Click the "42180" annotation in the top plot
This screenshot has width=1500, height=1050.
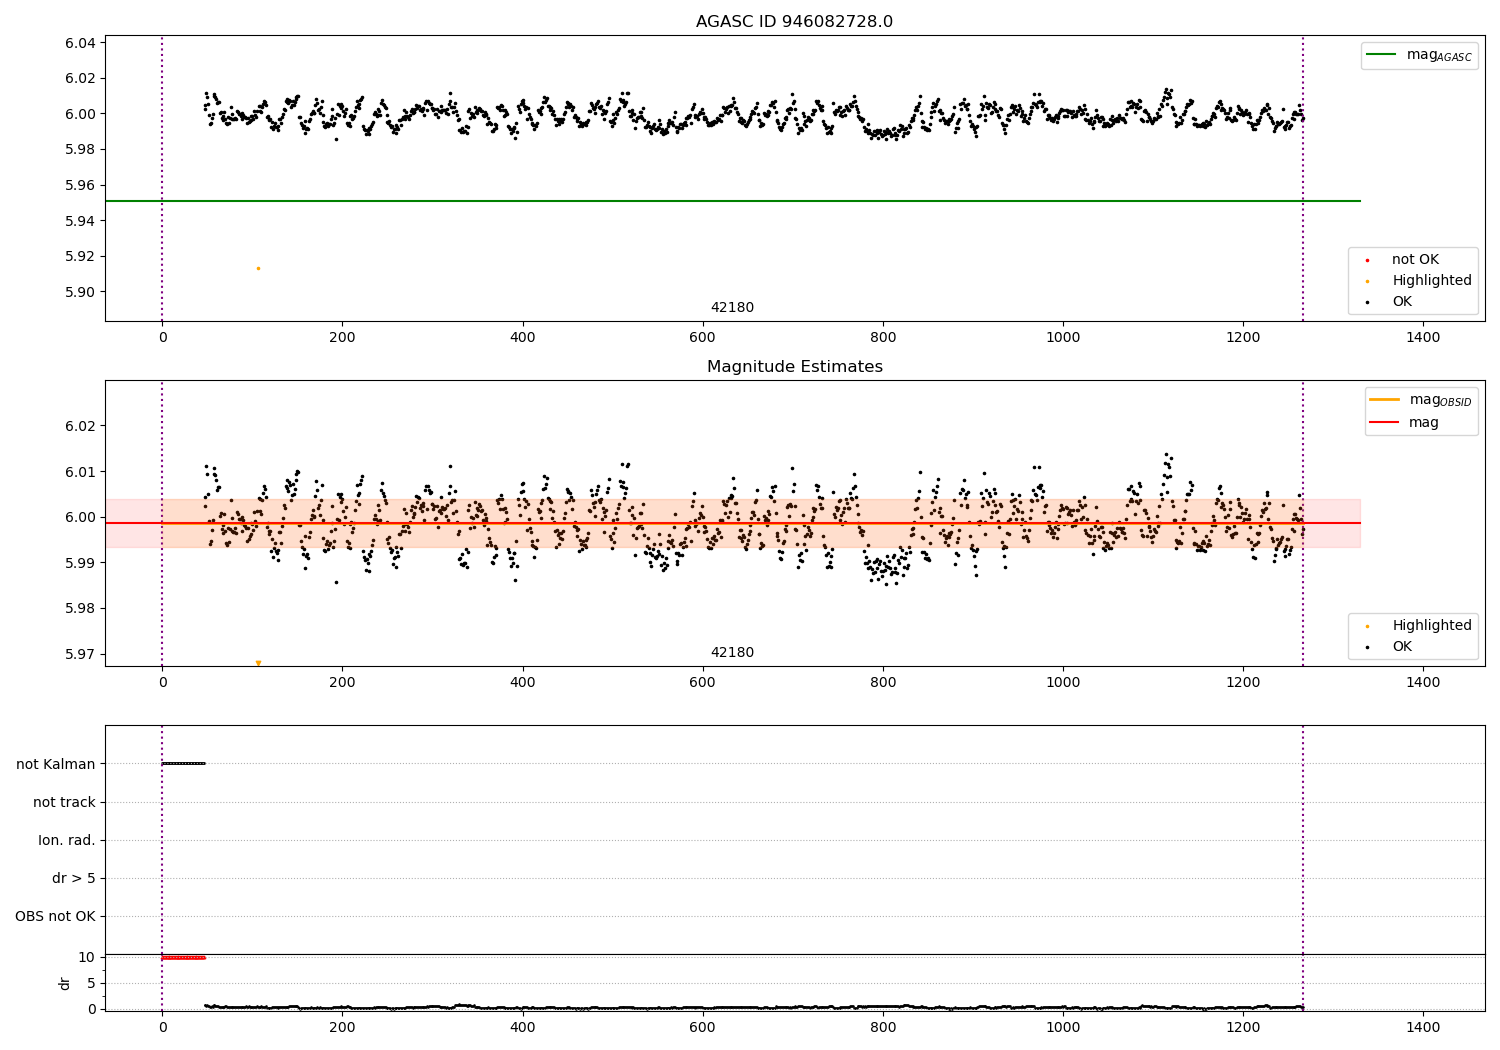732,307
